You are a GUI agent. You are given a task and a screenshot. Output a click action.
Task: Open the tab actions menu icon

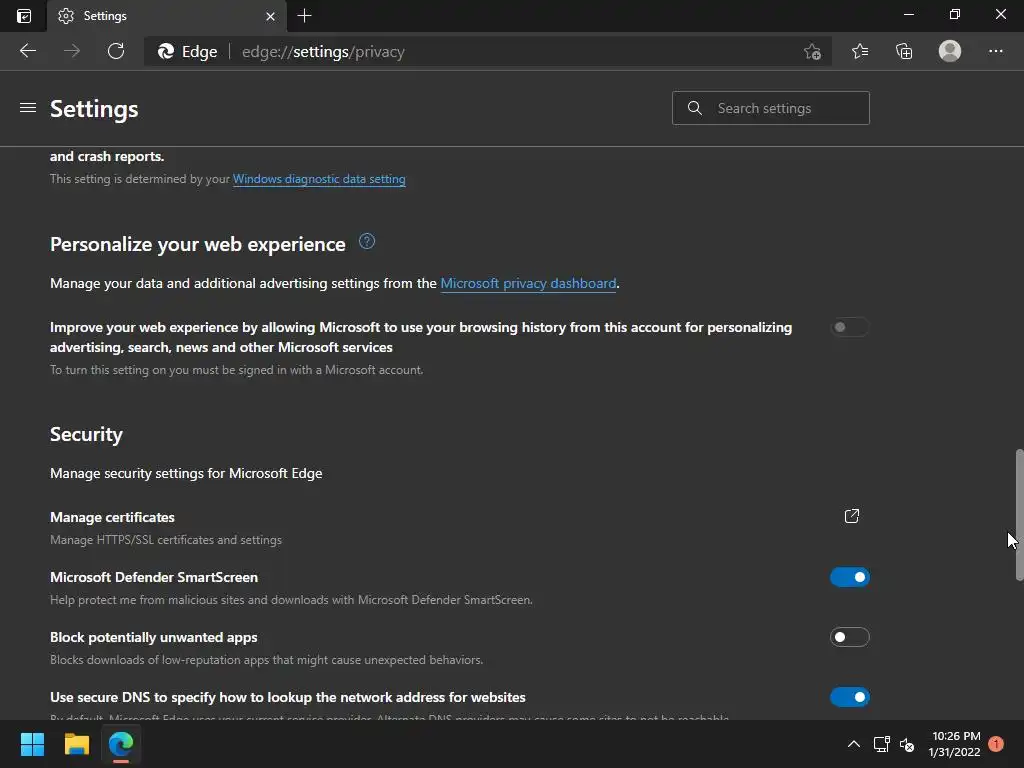coord(24,16)
